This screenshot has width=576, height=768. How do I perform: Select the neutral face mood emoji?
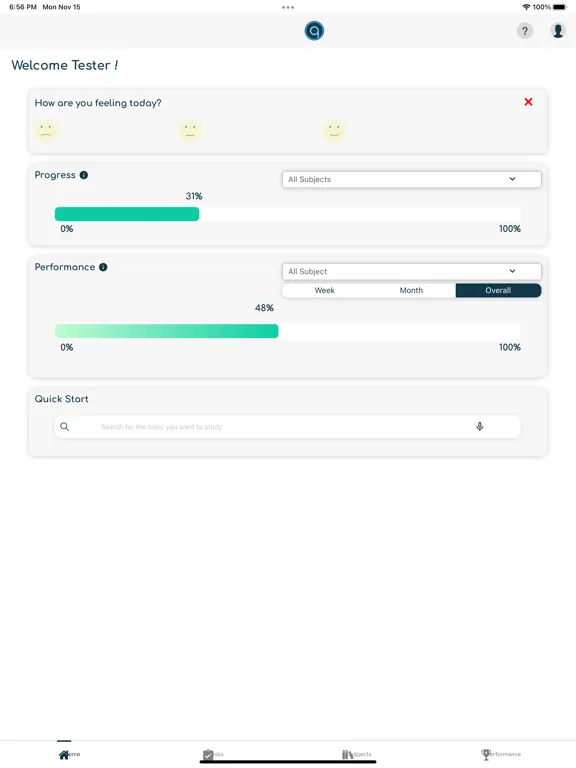[190, 131]
